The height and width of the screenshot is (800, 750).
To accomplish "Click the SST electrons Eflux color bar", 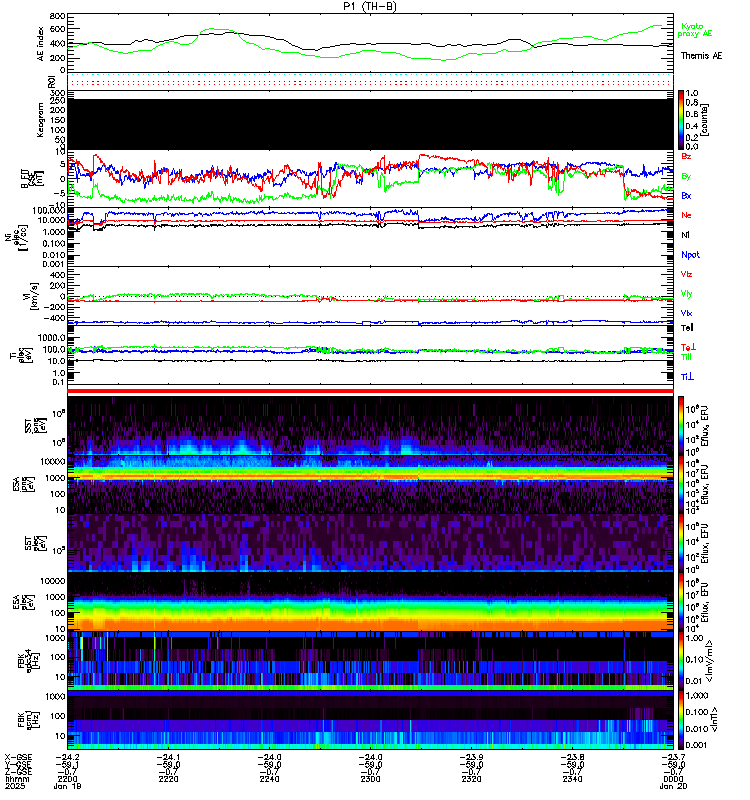I will [681, 543].
